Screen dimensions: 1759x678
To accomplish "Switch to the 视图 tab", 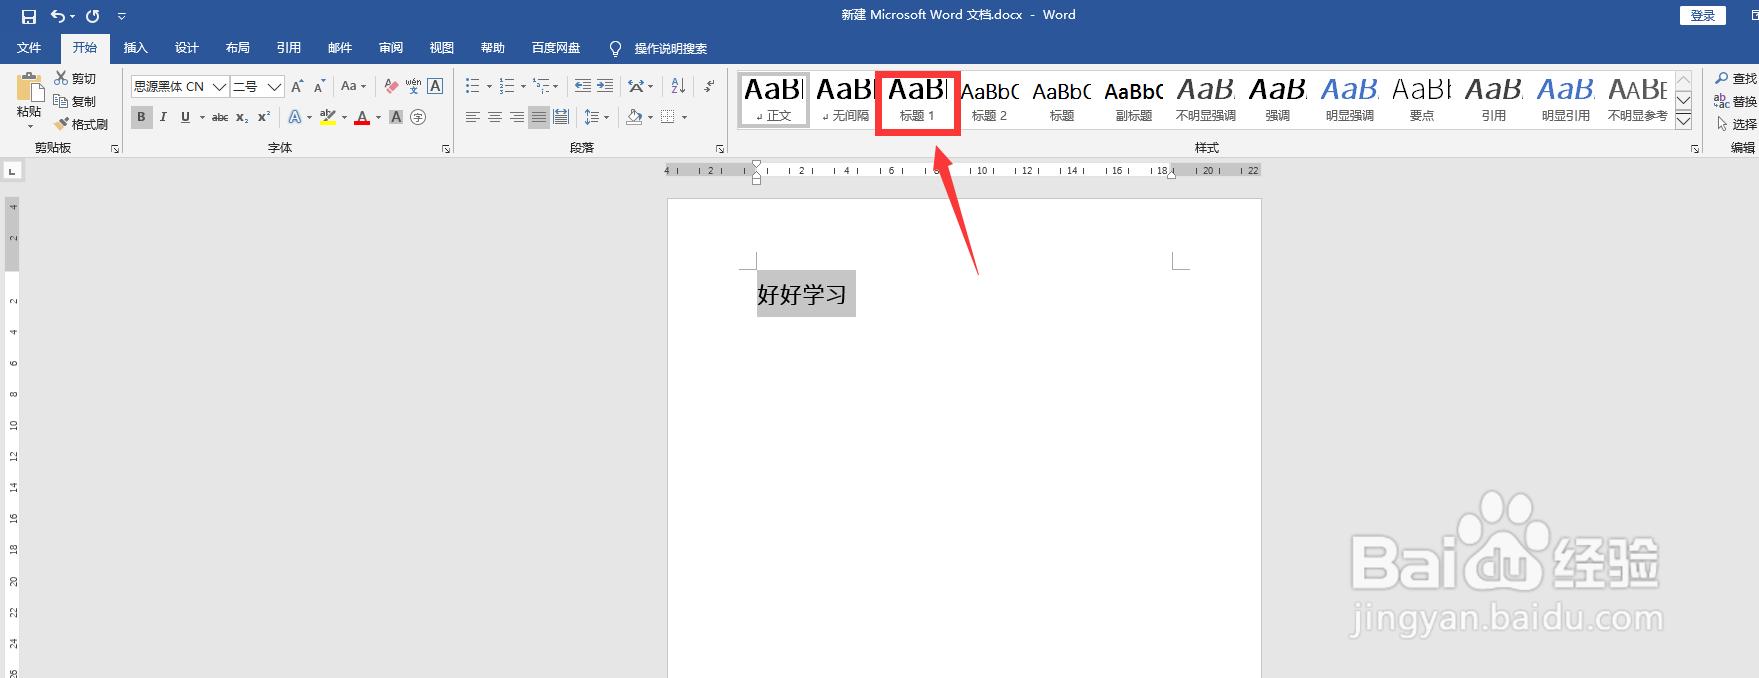I will [x=441, y=48].
